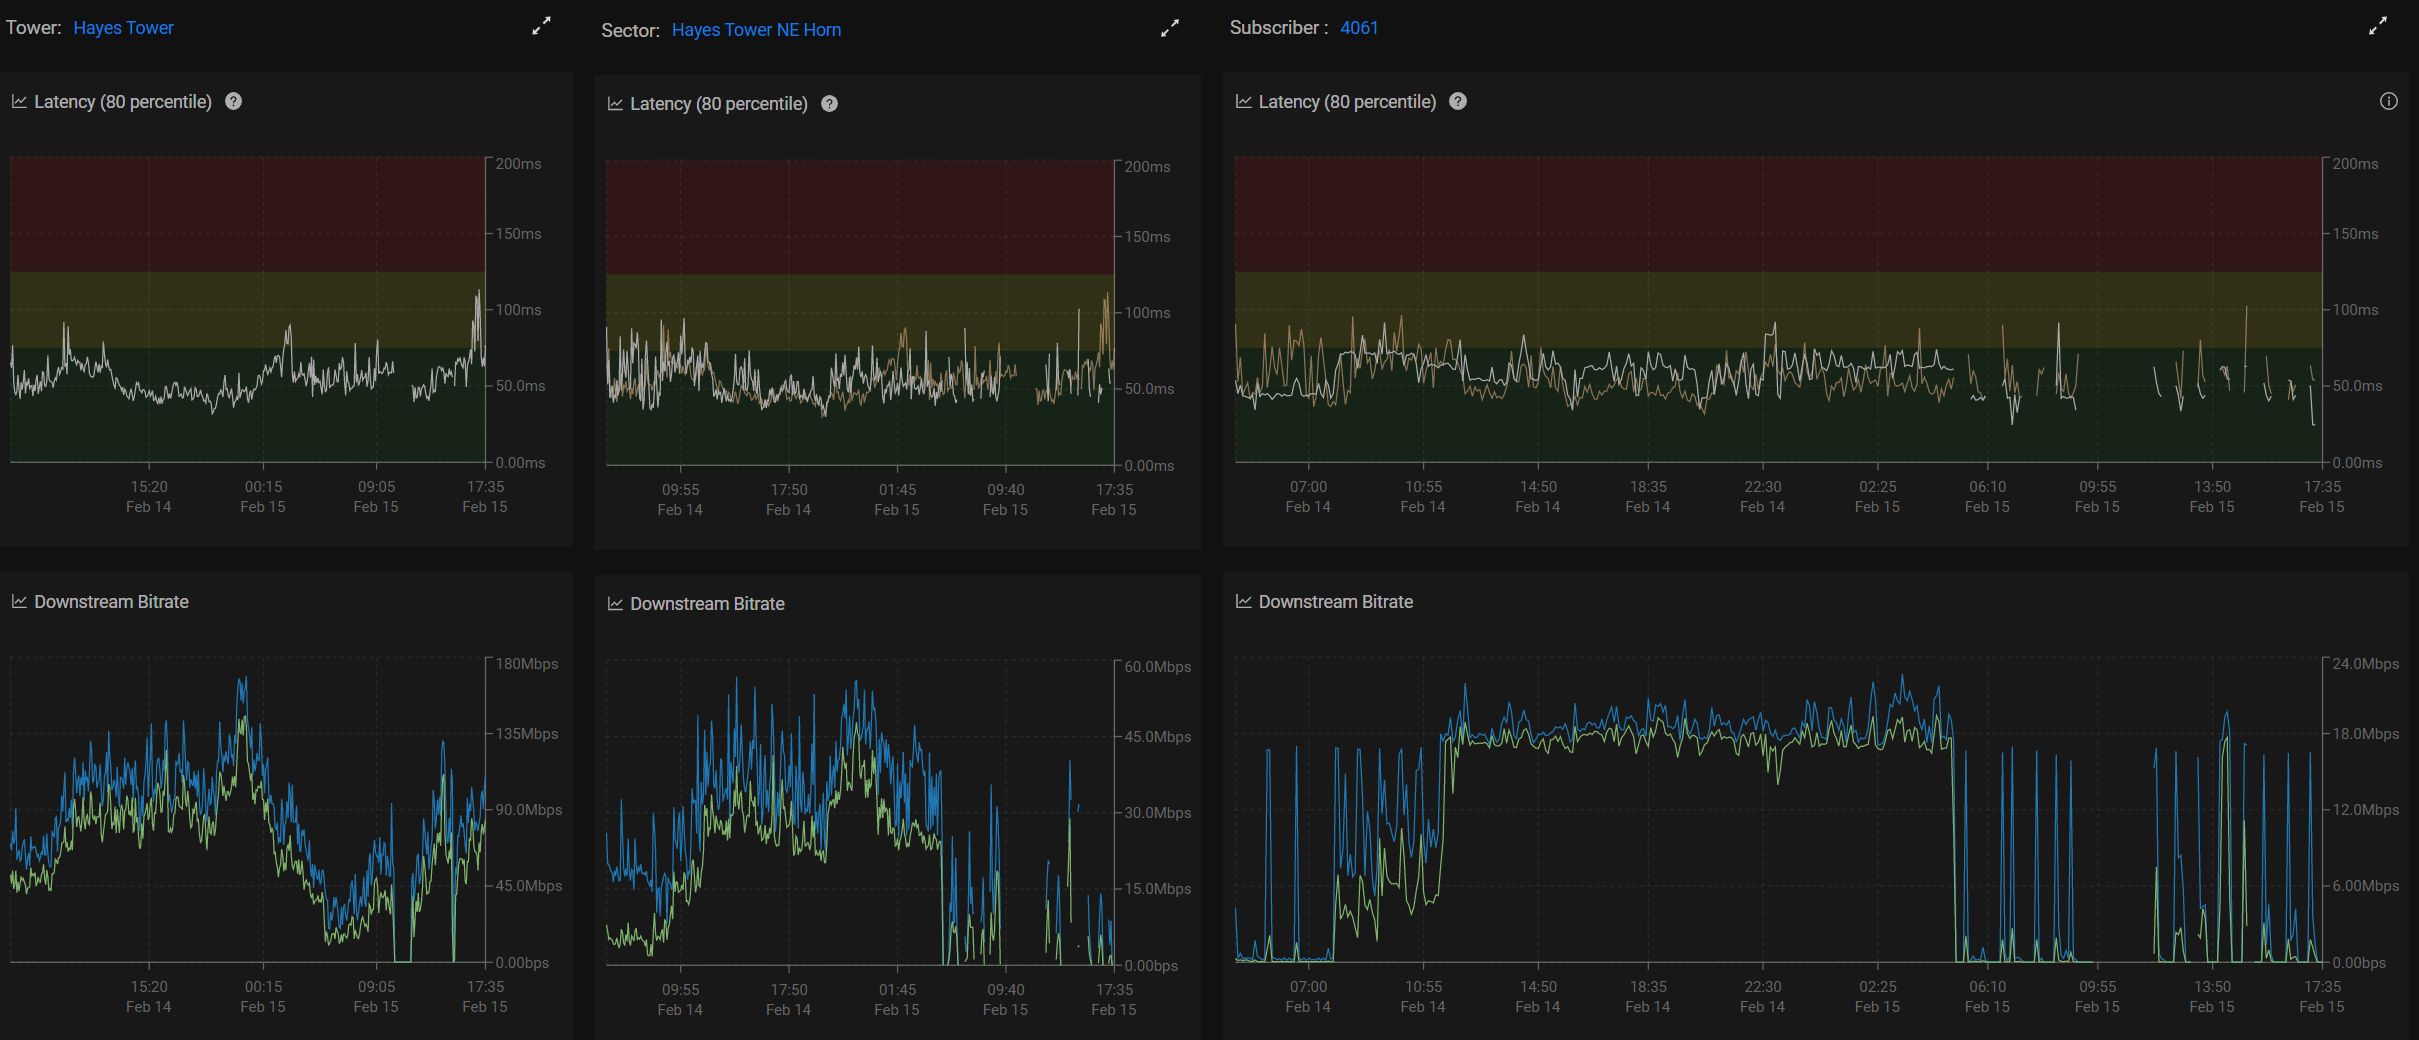Open info icon on Subscriber Latency chart

pos(2388,101)
